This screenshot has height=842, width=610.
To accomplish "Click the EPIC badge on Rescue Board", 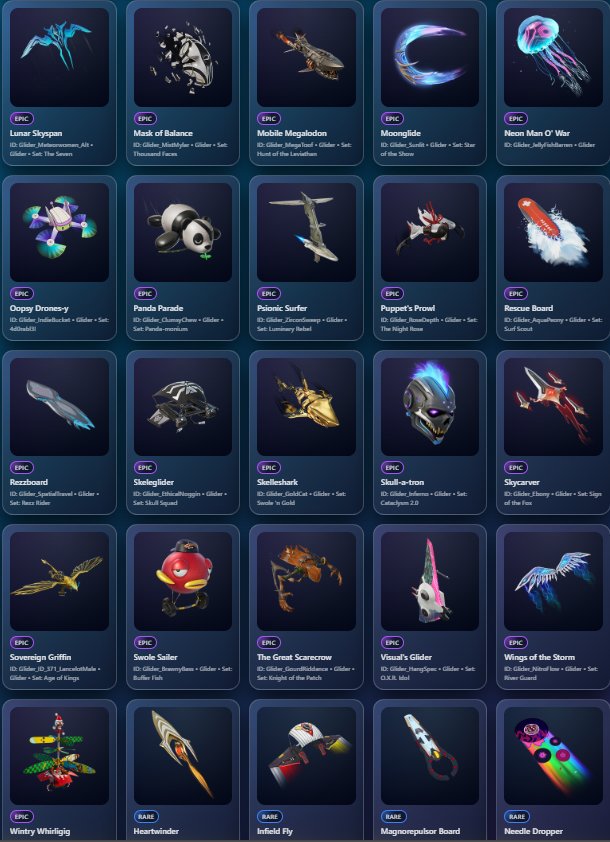I will (515, 294).
